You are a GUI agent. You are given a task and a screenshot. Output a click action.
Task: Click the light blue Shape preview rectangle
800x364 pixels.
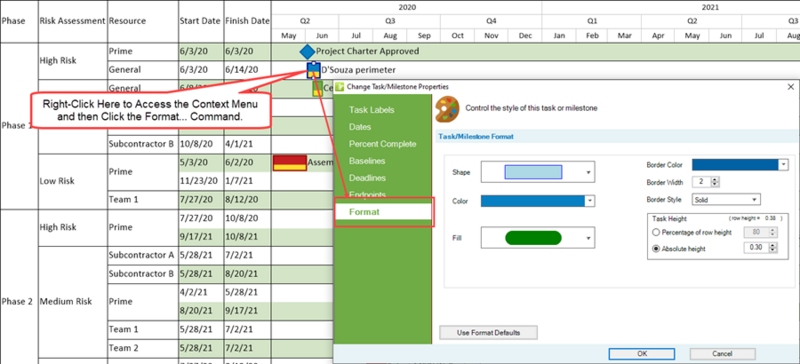(533, 172)
